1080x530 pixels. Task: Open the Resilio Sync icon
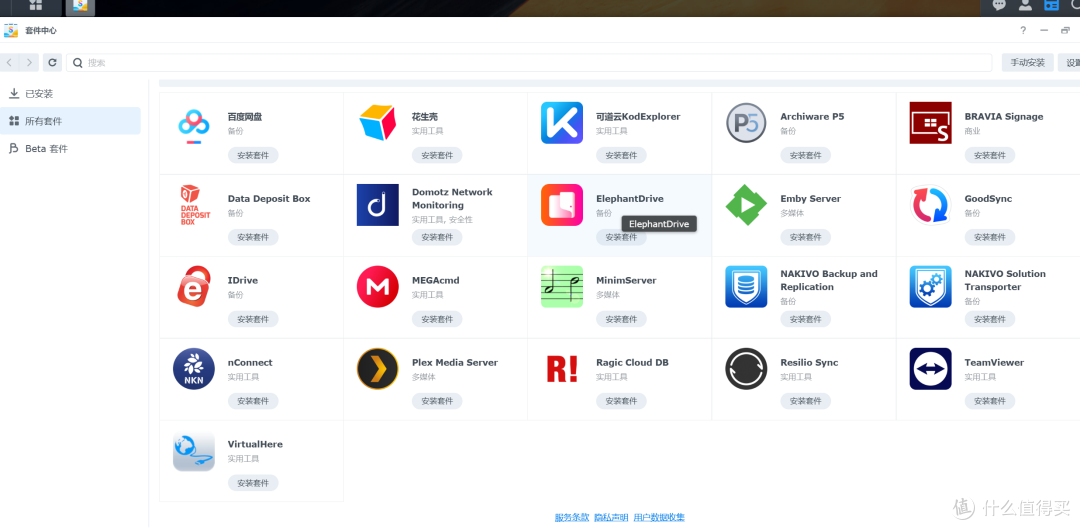tap(746, 369)
